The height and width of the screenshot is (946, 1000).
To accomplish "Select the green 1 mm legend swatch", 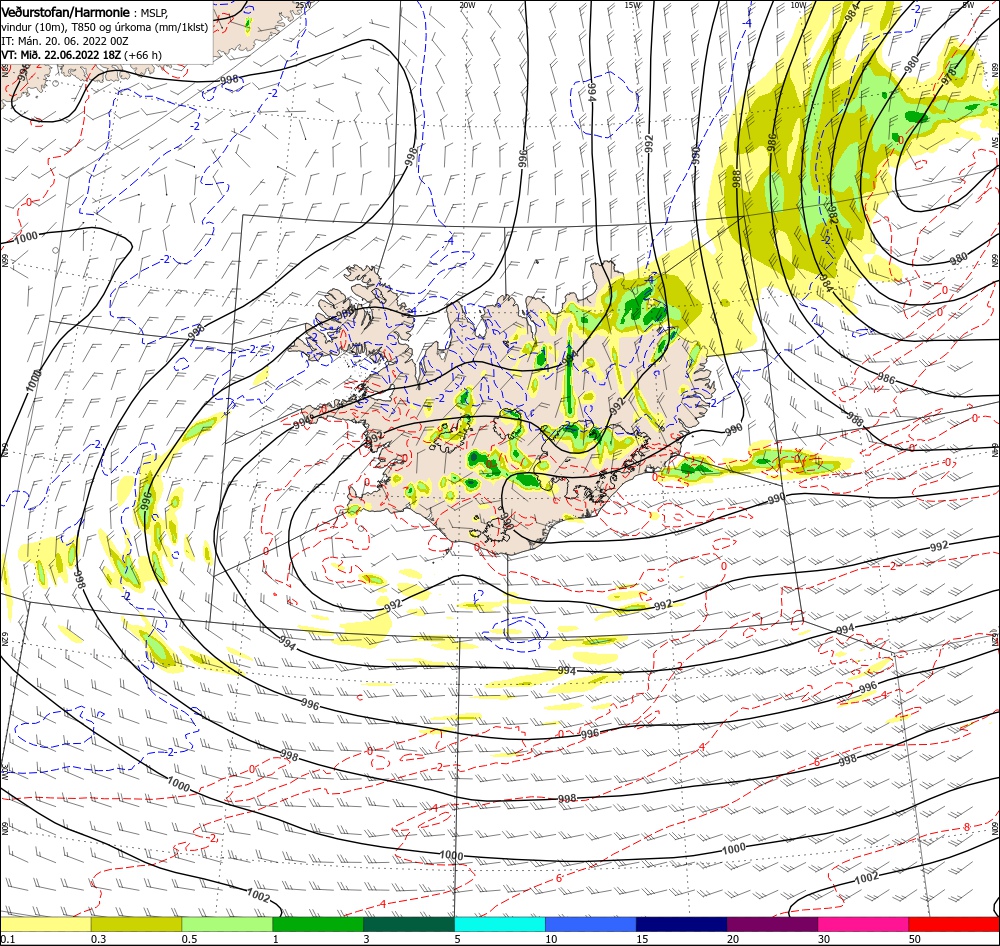I will click(x=318, y=924).
